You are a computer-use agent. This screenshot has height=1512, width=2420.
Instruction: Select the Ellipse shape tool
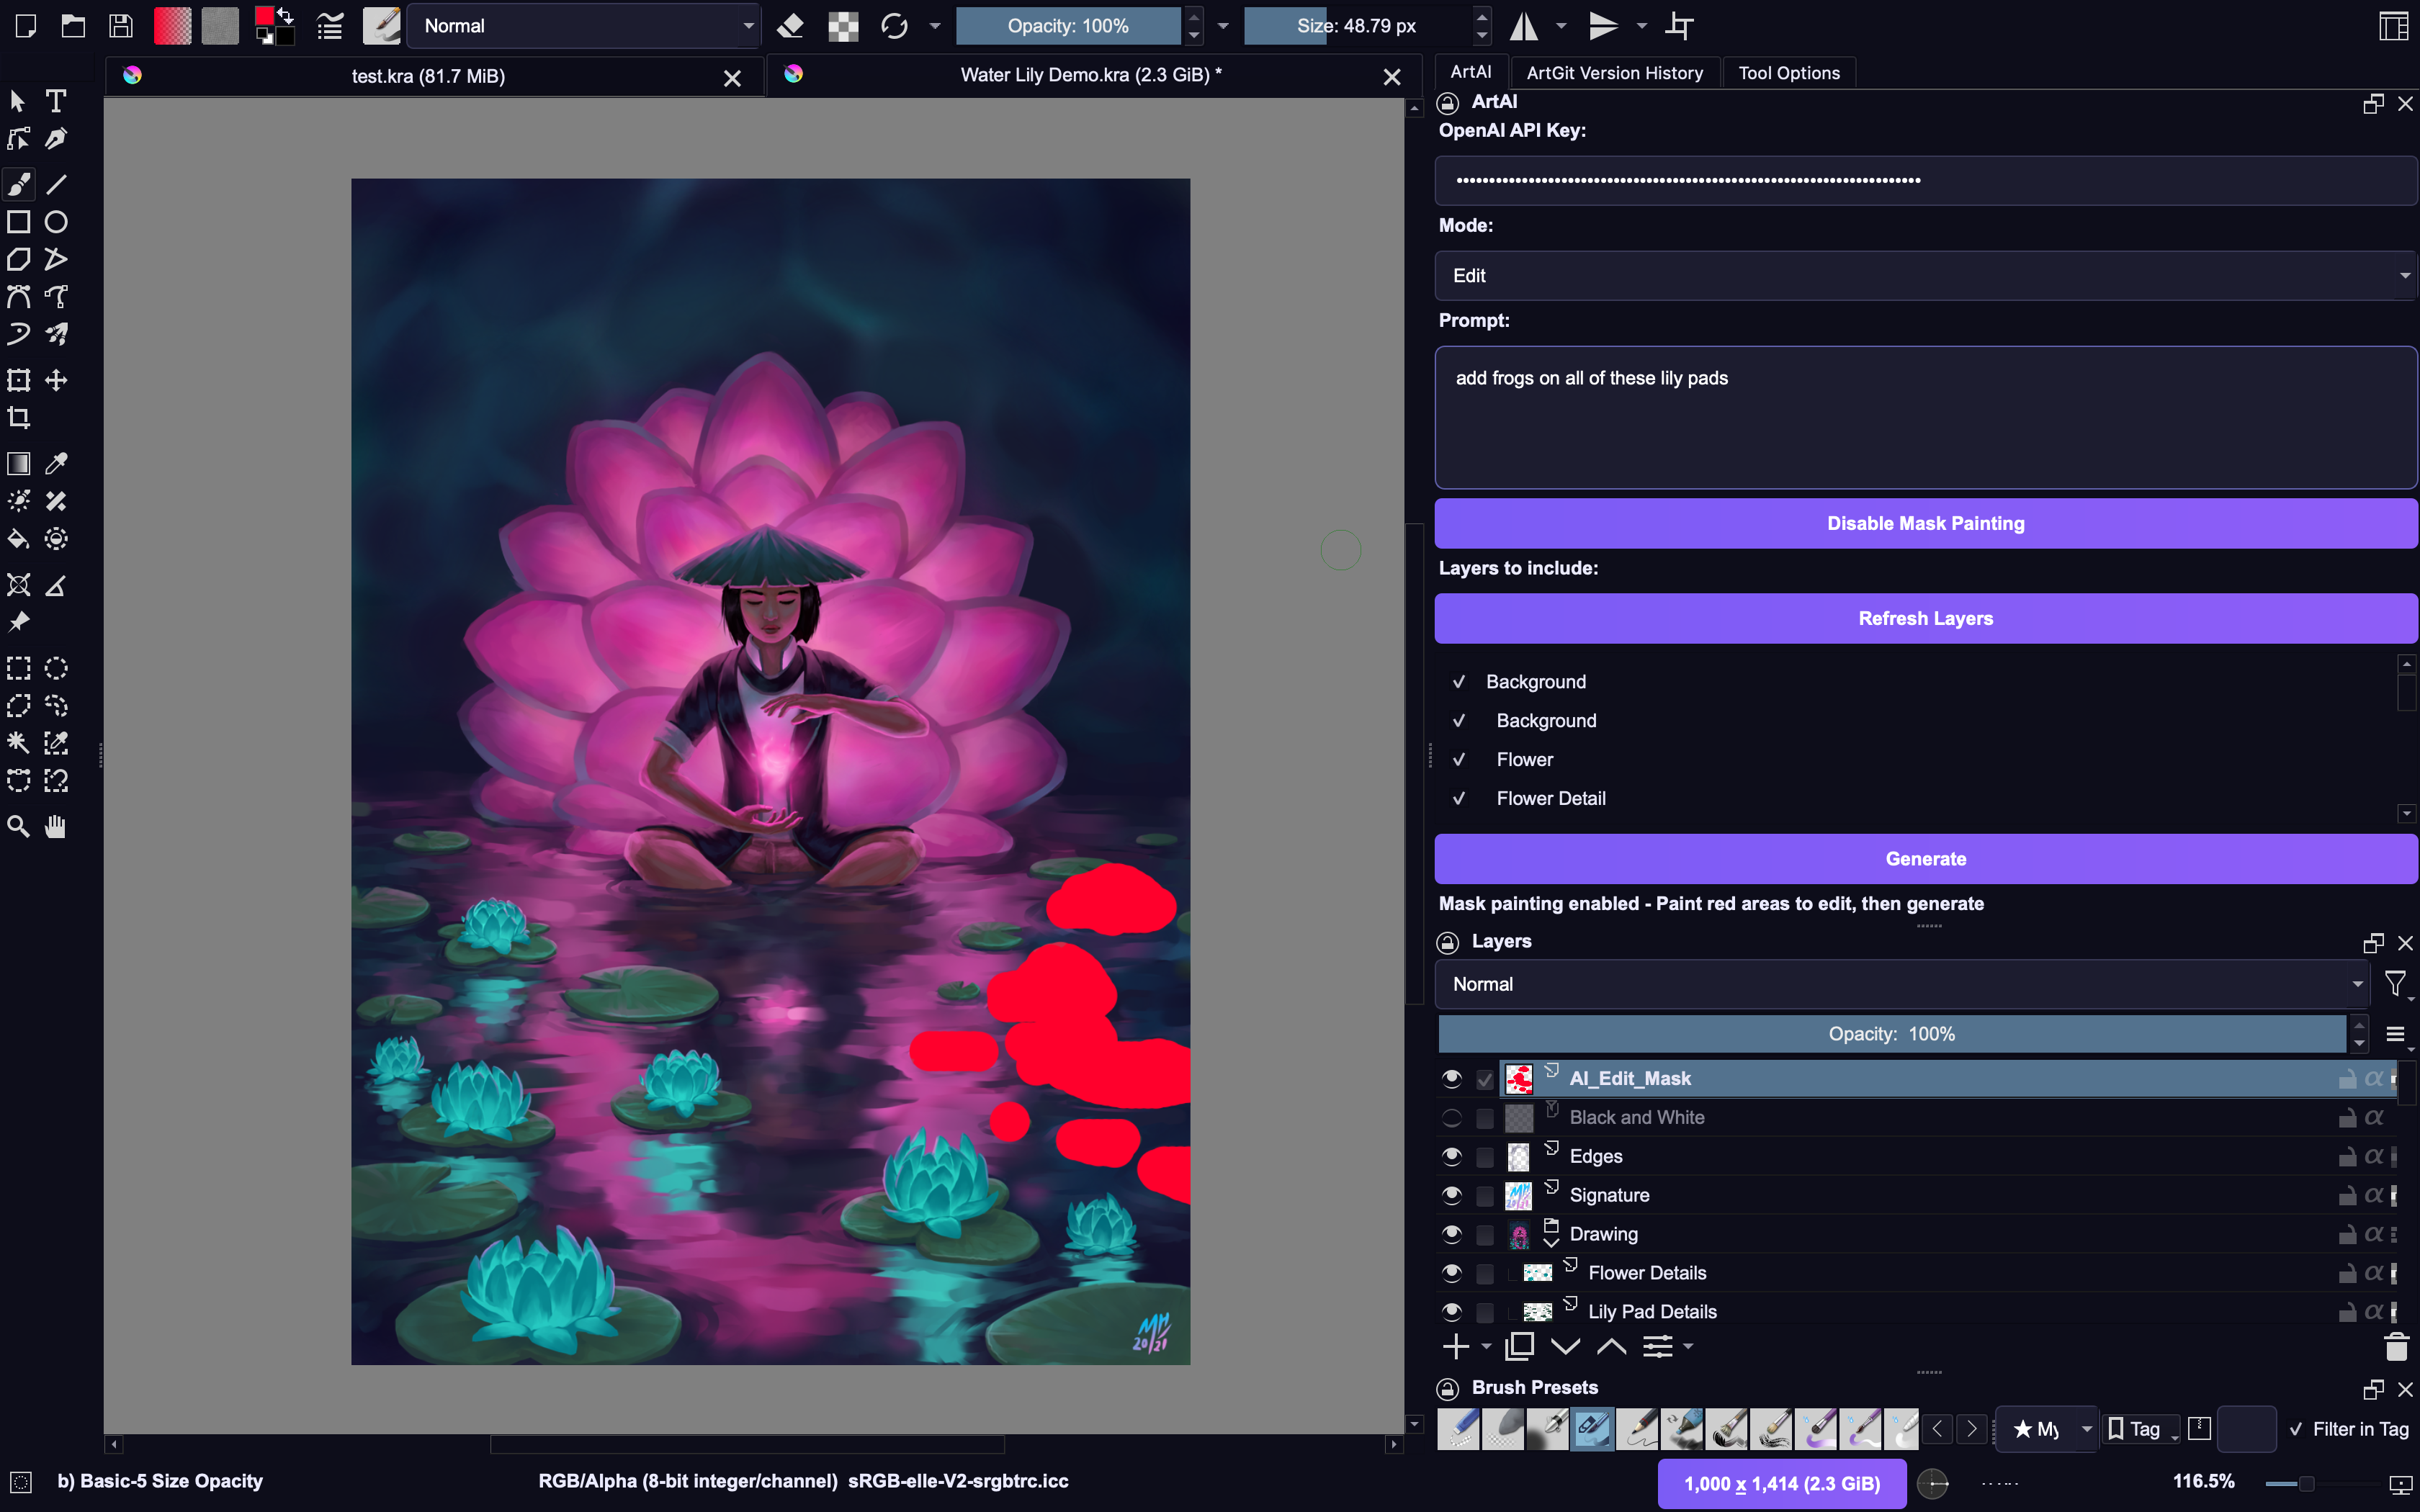(x=56, y=222)
